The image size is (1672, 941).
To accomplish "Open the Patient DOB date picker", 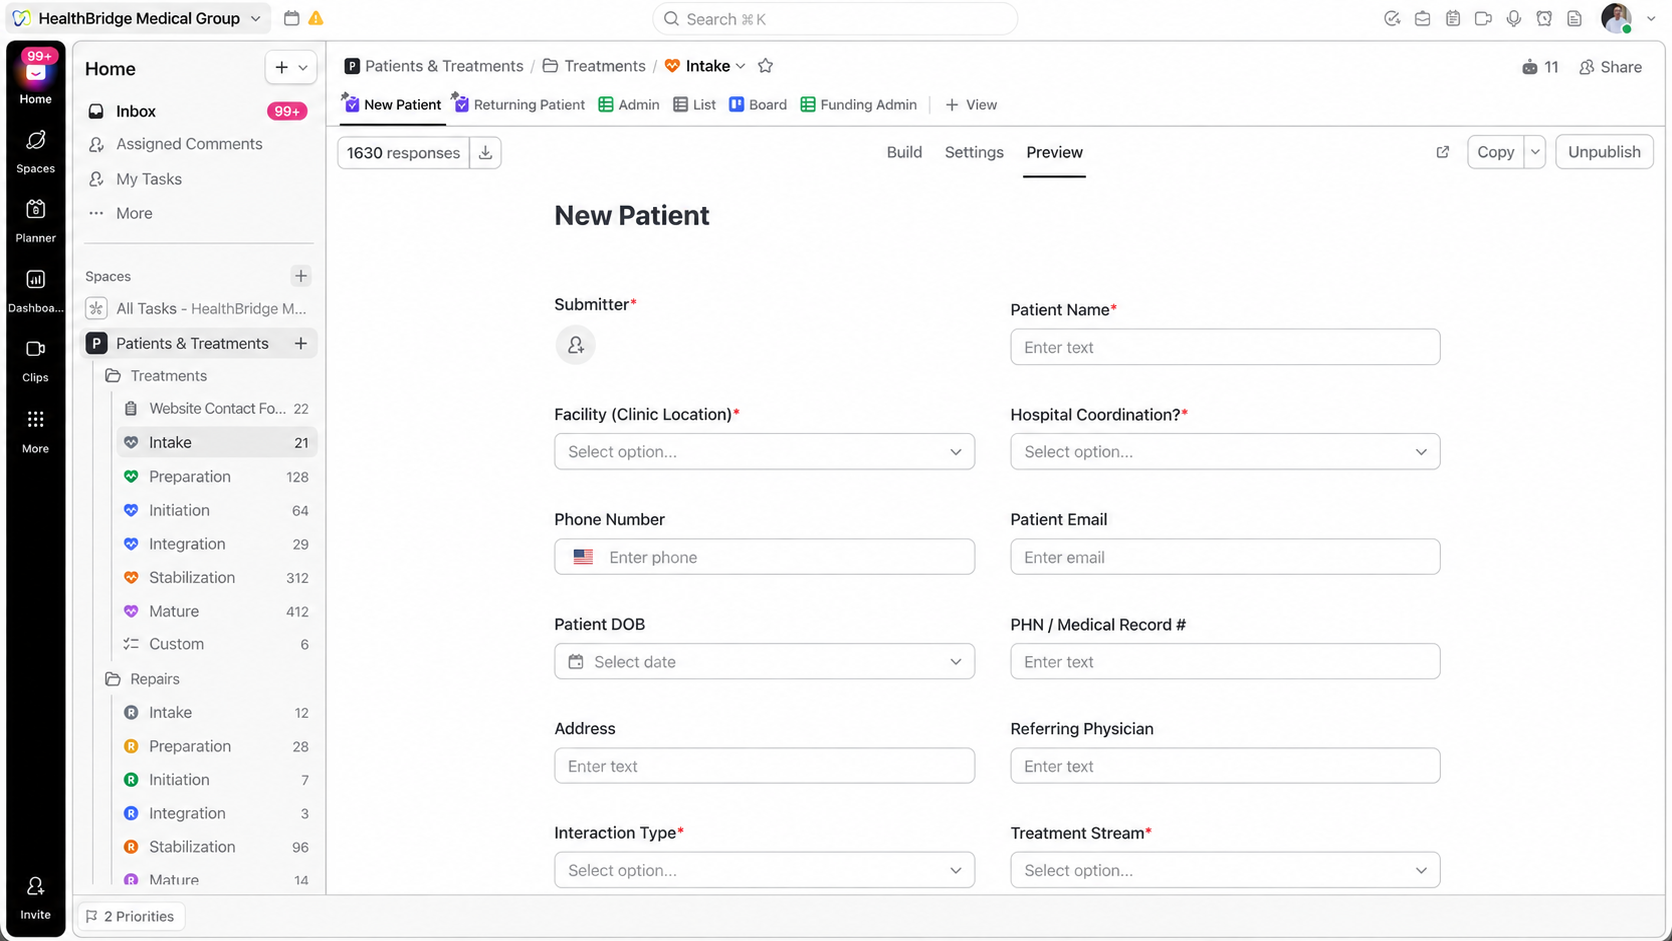I will [764, 662].
